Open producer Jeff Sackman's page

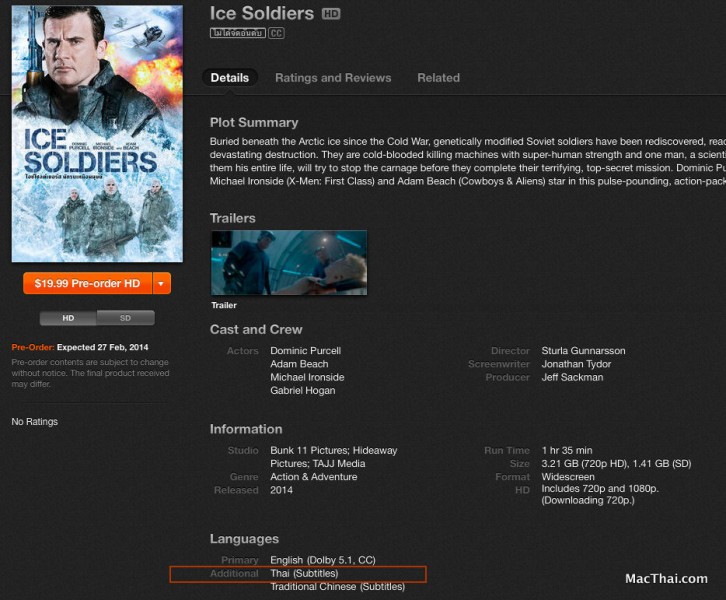pos(572,377)
